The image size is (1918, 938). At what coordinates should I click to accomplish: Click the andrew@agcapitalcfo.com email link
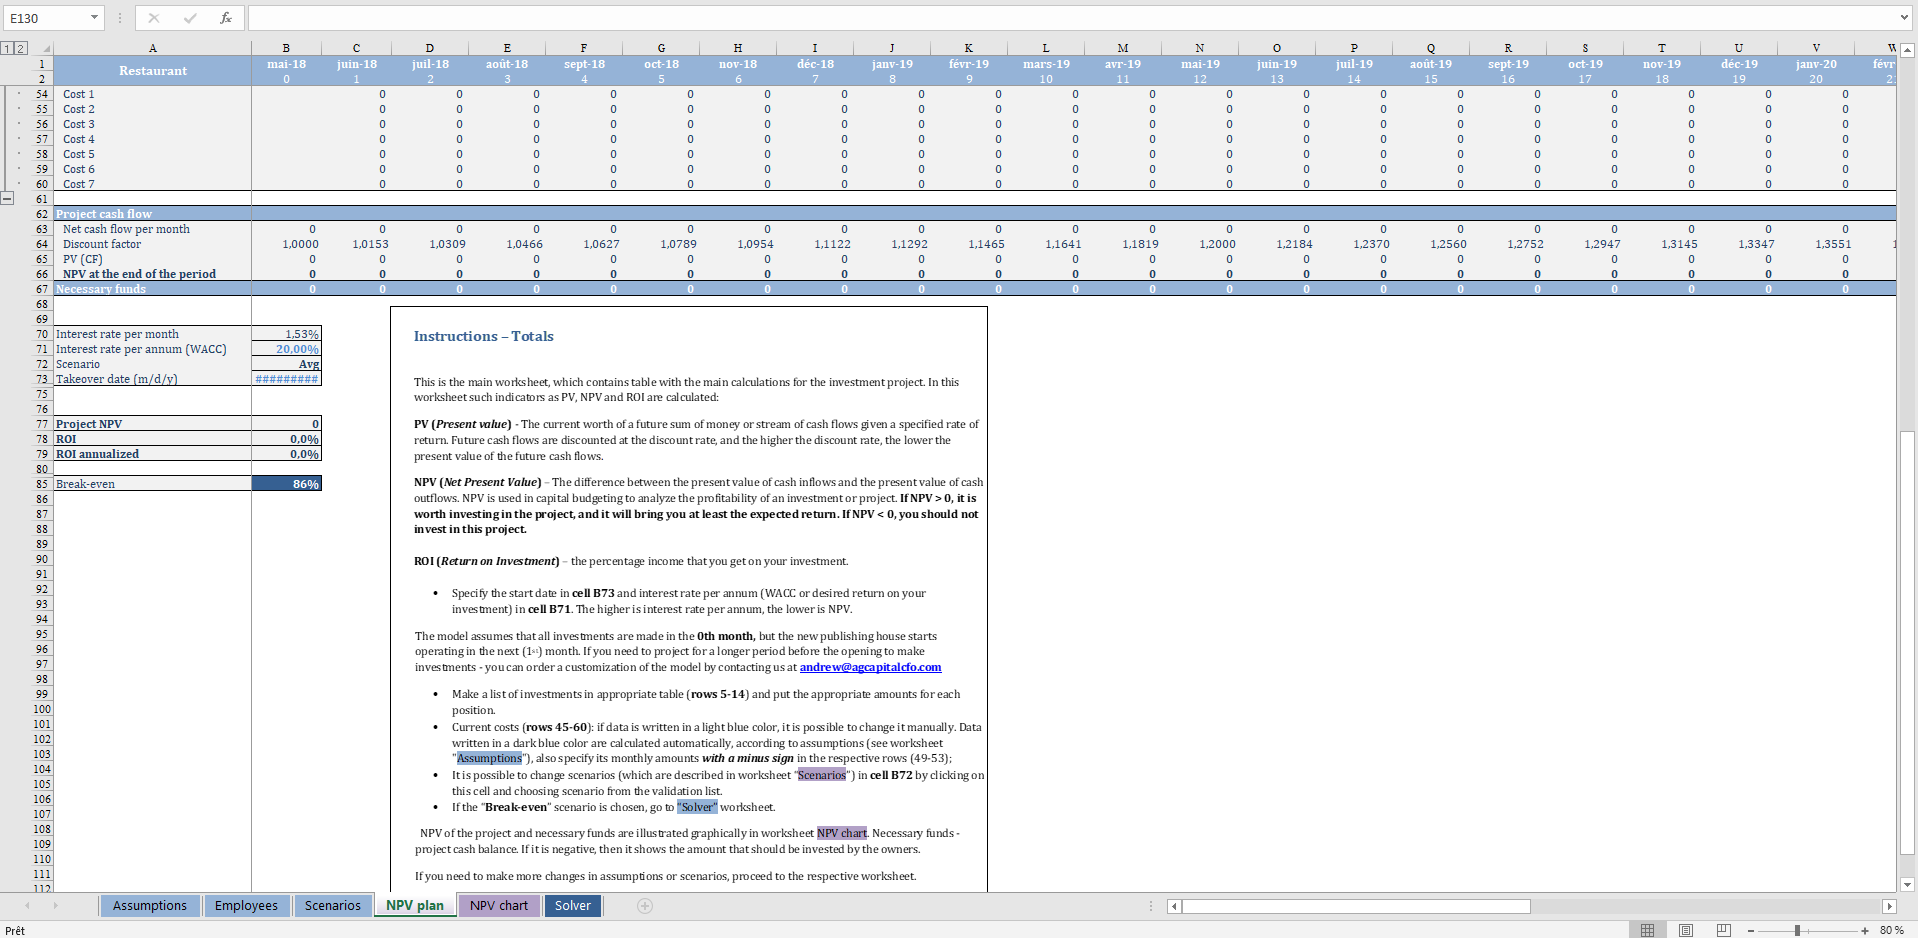pyautogui.click(x=870, y=667)
